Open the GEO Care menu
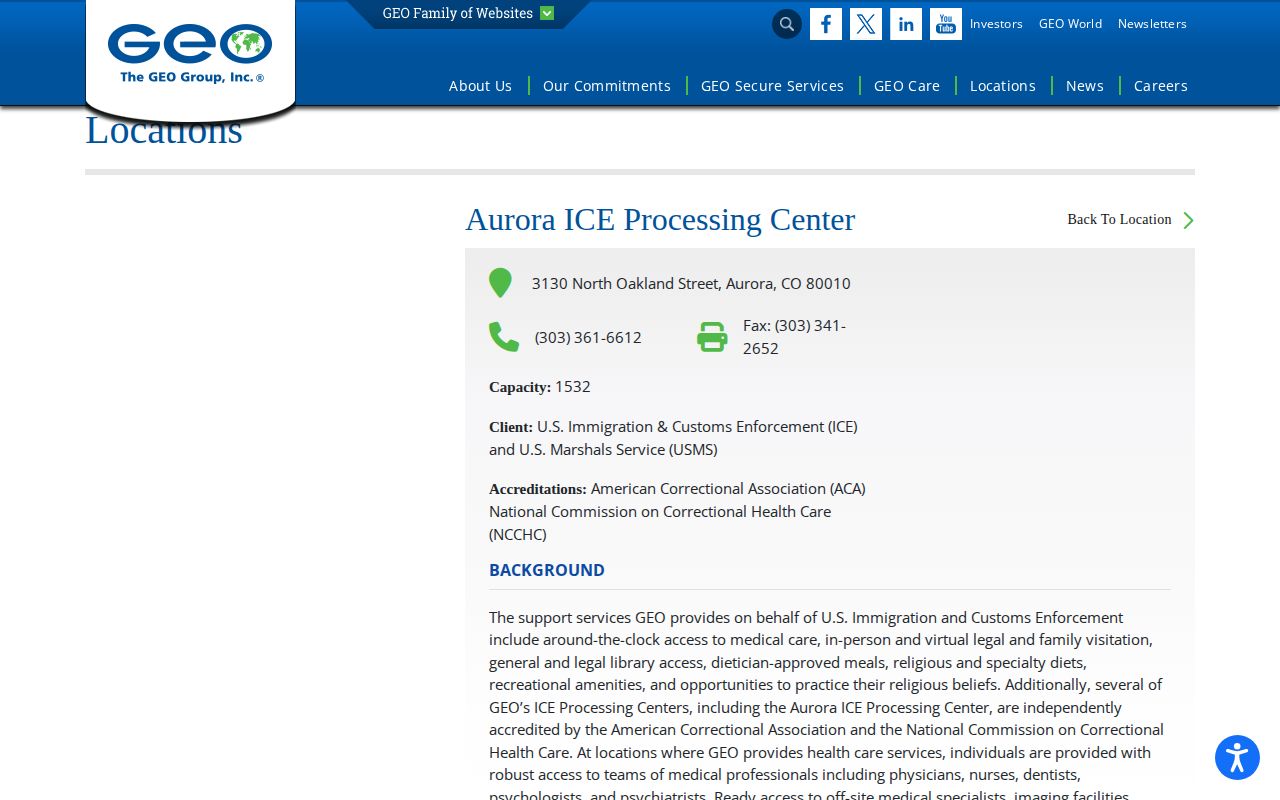The image size is (1280, 800). click(x=907, y=86)
